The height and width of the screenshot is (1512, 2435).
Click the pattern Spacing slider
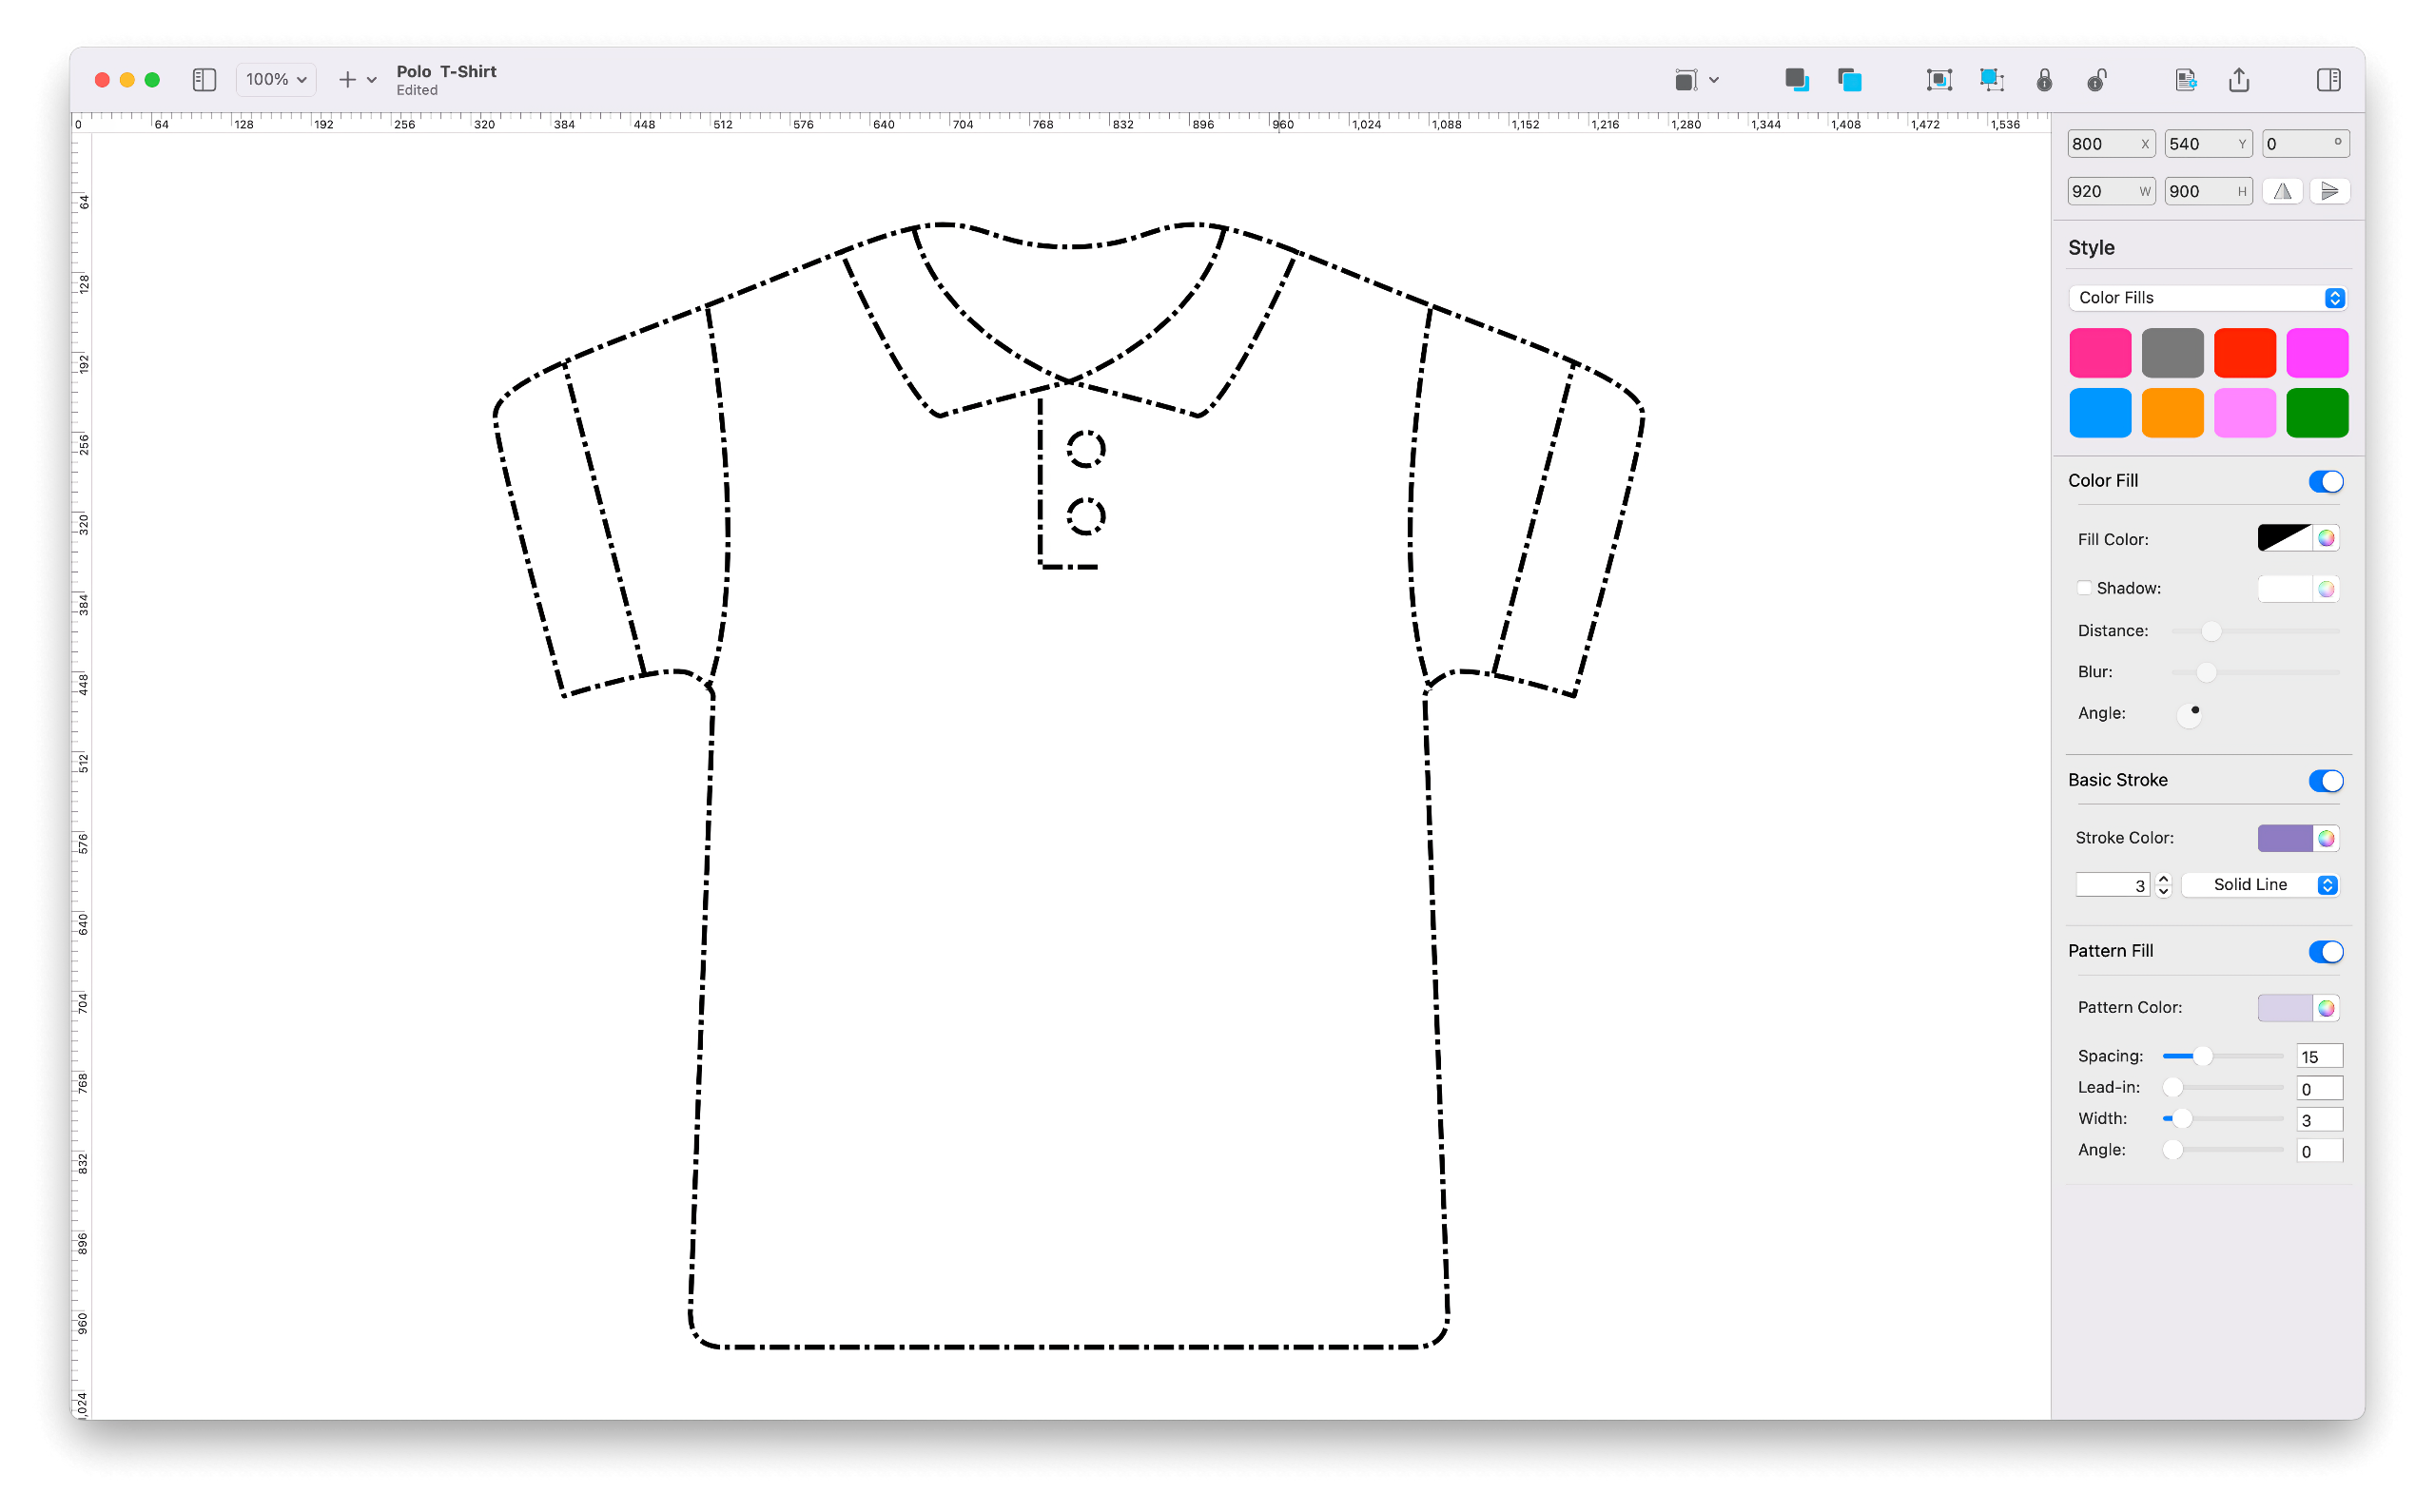click(2223, 1056)
